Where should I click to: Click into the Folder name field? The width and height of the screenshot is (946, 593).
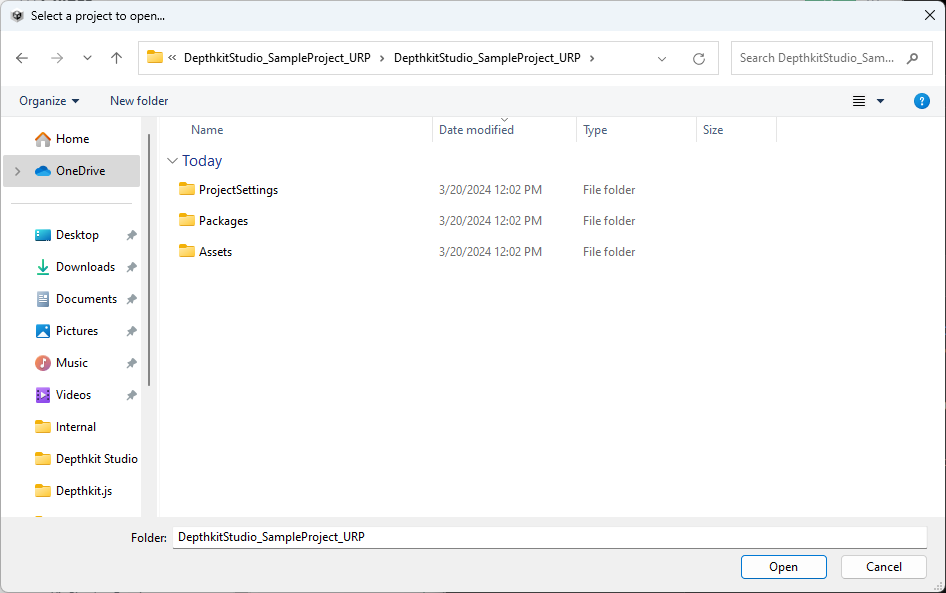click(549, 537)
